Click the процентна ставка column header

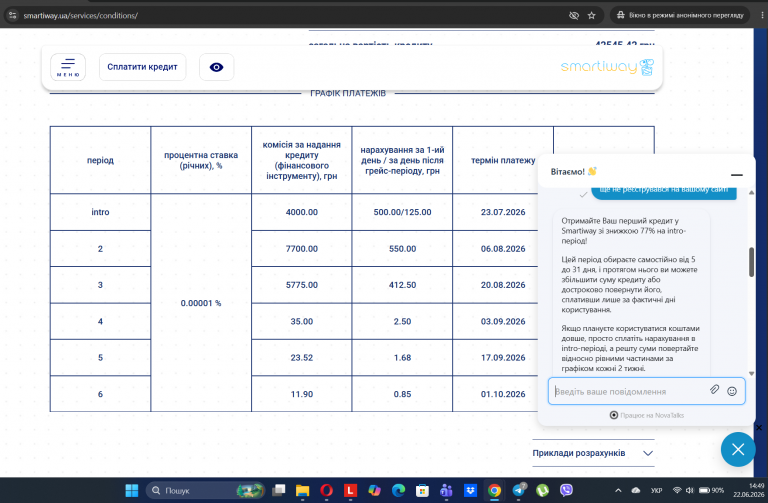tap(201, 160)
